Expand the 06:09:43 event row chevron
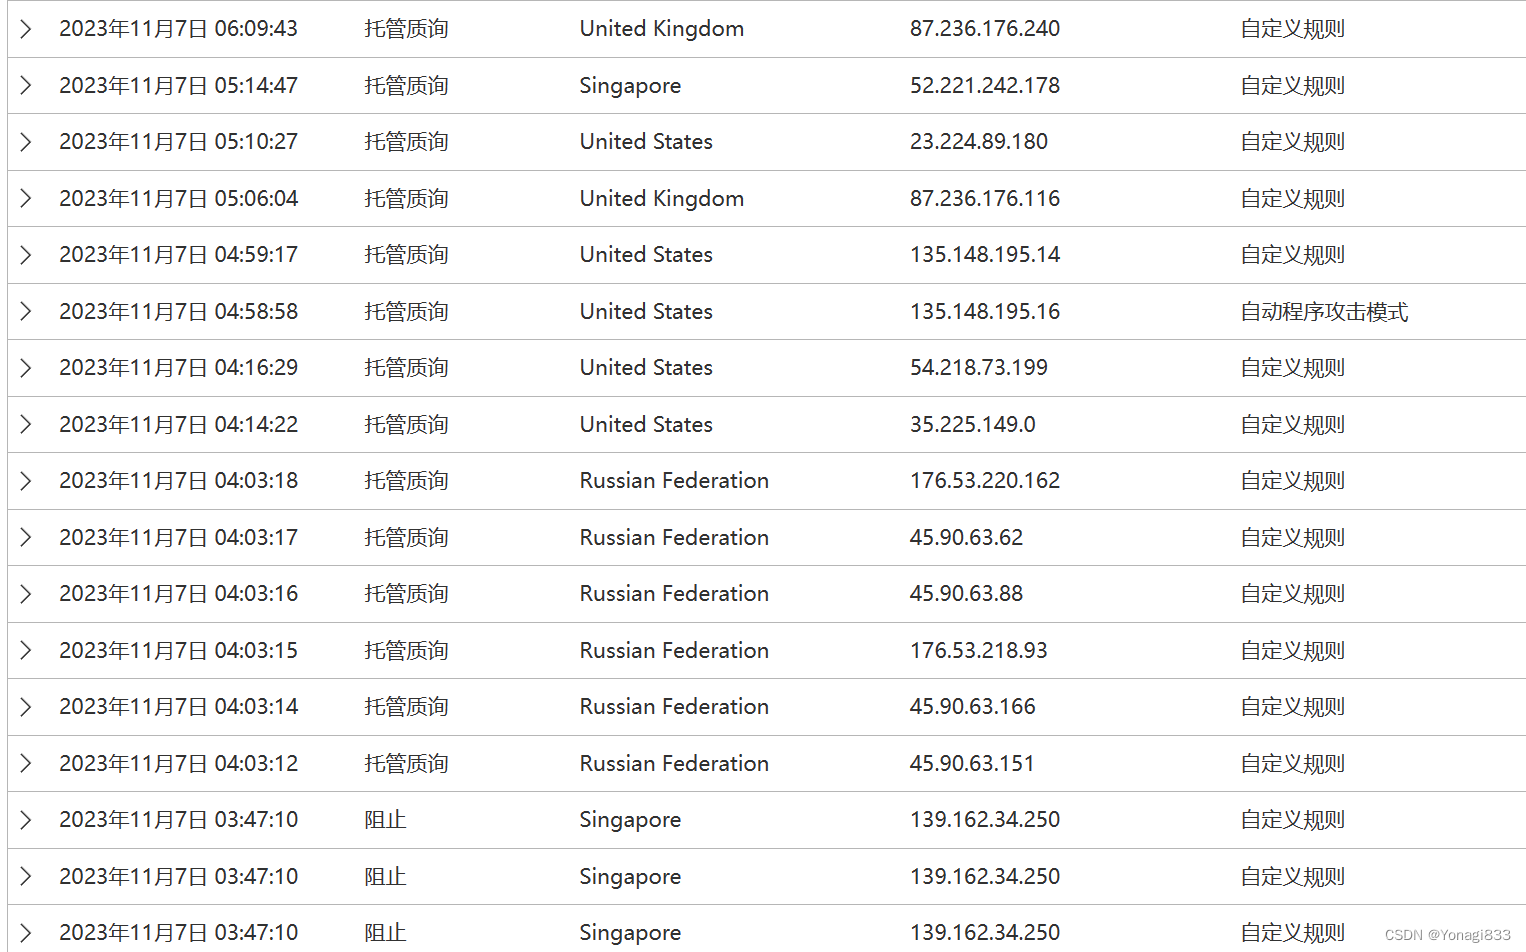The image size is (1526, 952). pyautogui.click(x=26, y=29)
